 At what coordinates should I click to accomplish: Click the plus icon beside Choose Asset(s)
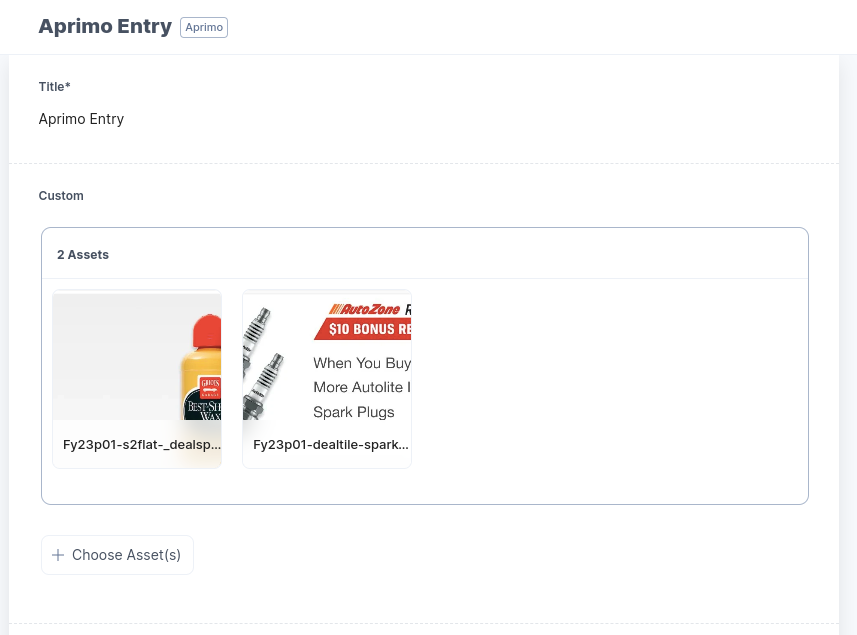[x=58, y=555]
